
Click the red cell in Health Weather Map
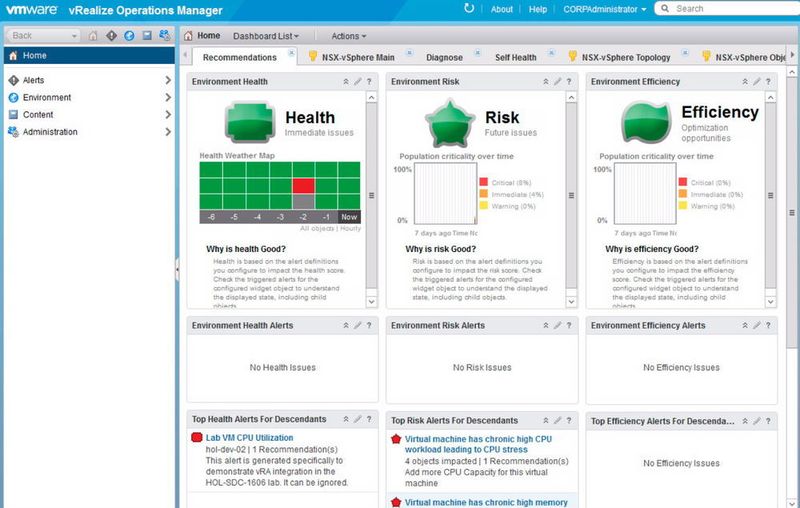[303, 185]
